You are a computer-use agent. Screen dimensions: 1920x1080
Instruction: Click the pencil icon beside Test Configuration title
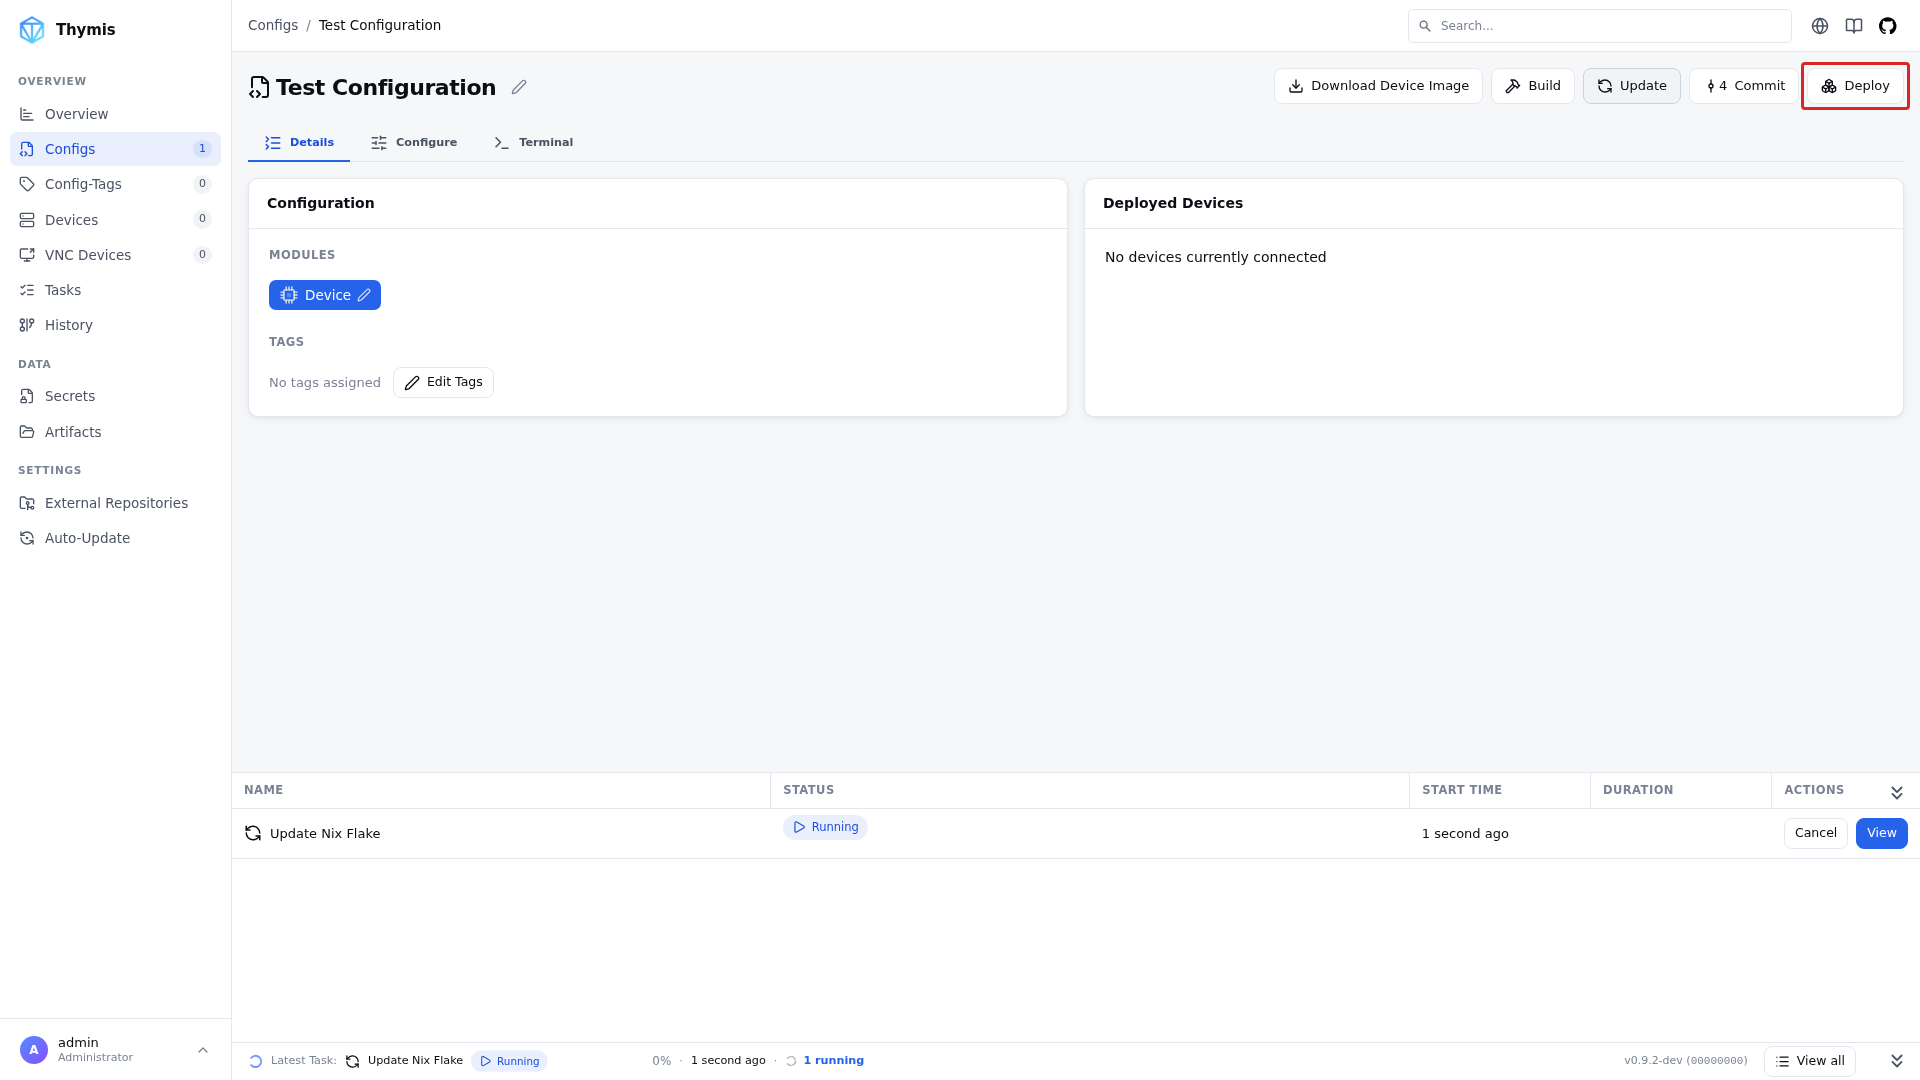pos(519,87)
